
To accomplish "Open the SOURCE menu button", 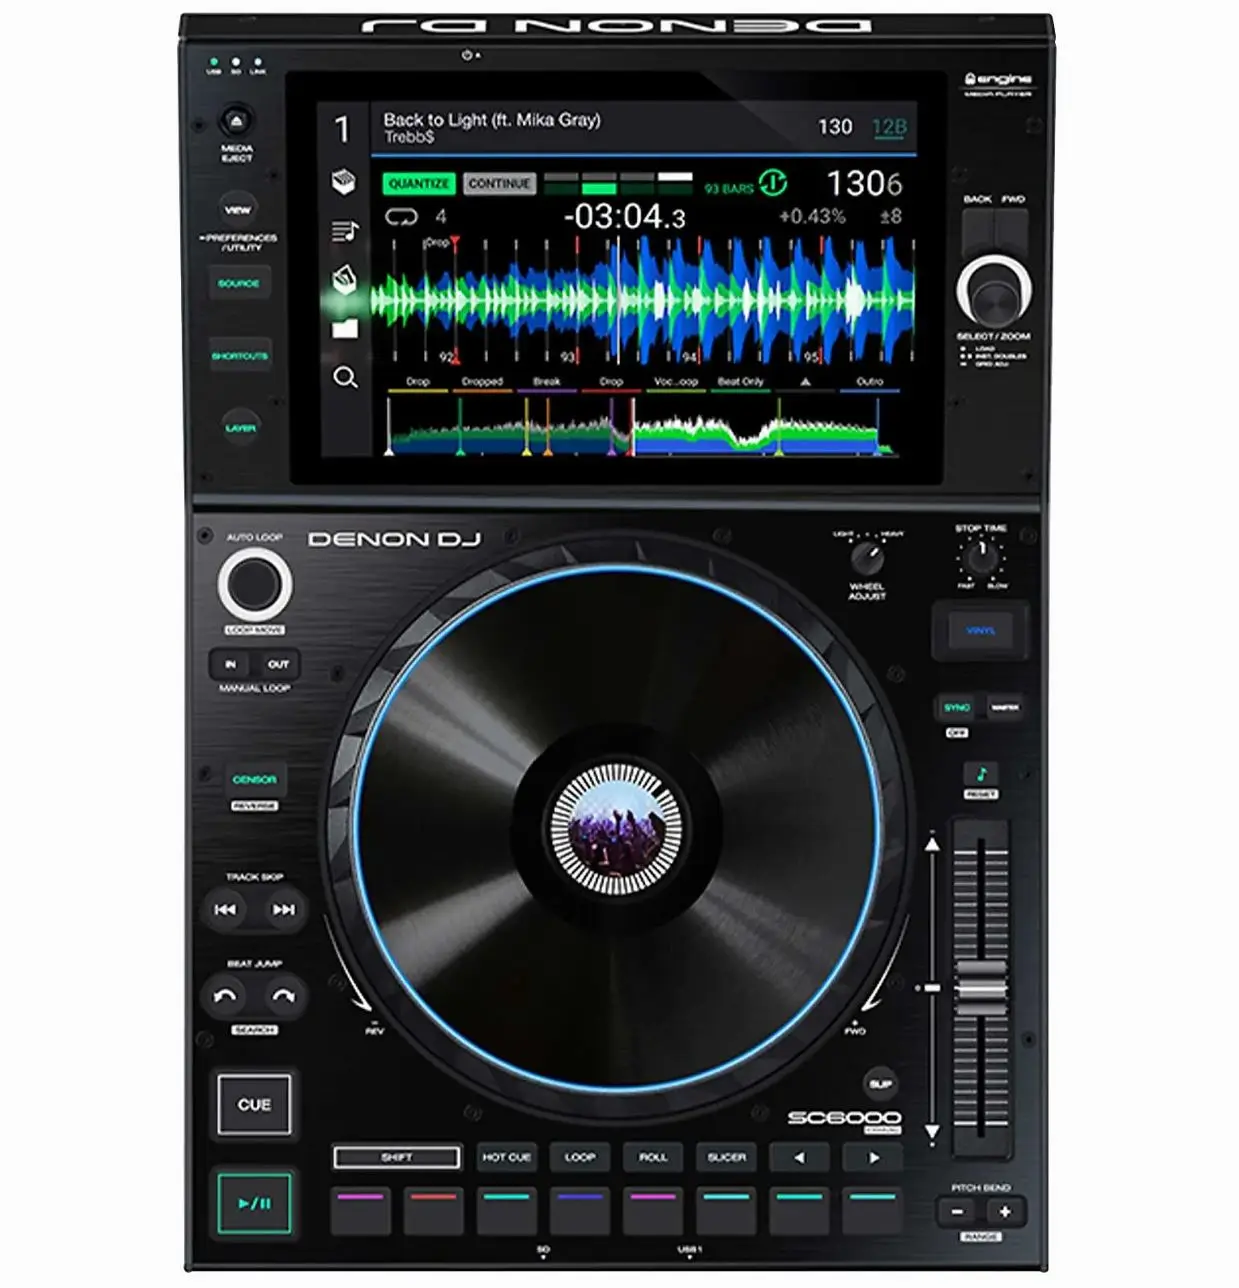I will point(239,284).
